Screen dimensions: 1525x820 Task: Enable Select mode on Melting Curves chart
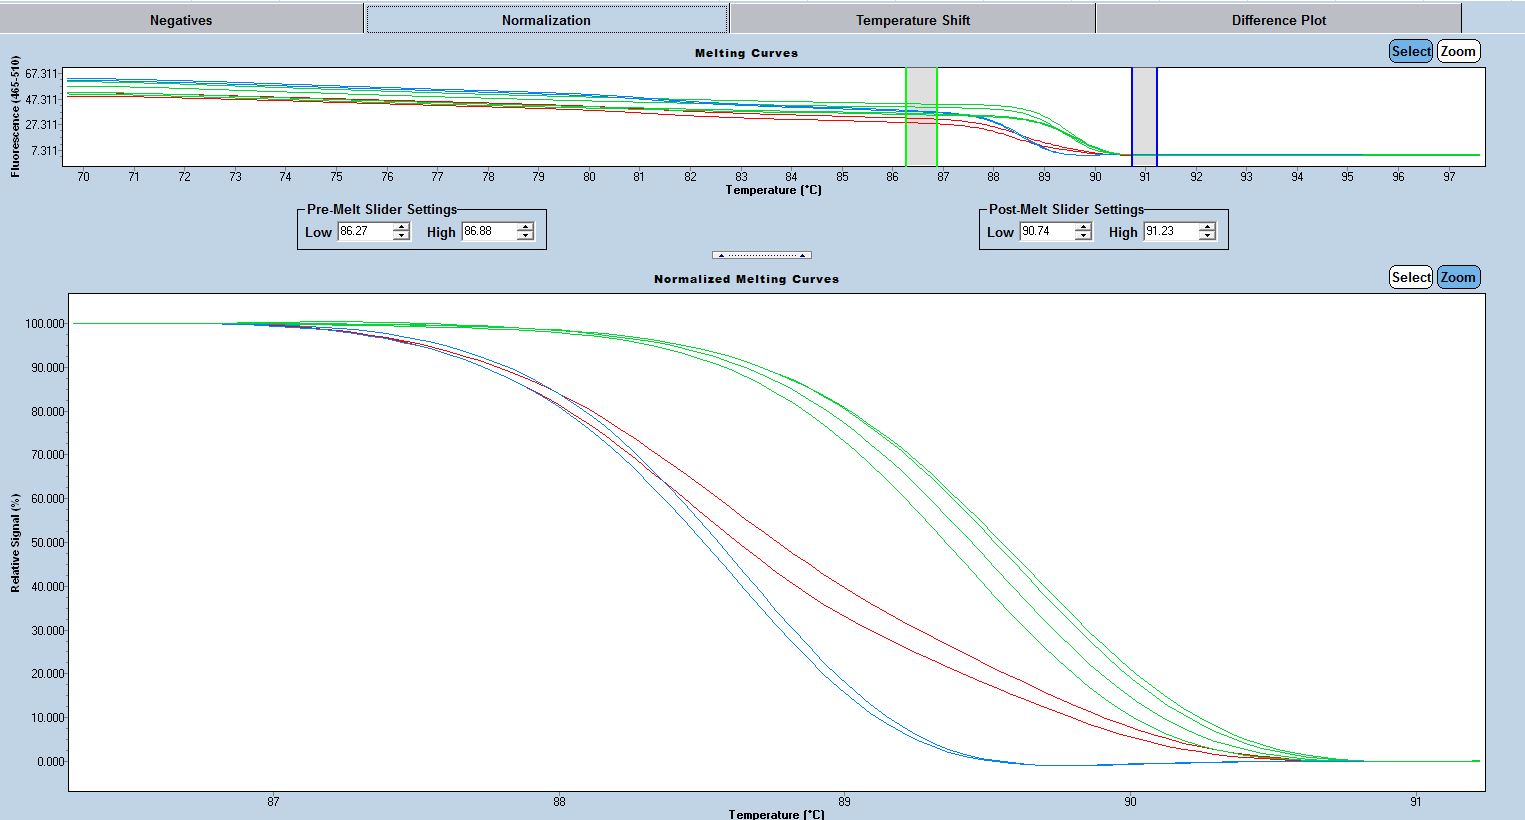1410,51
